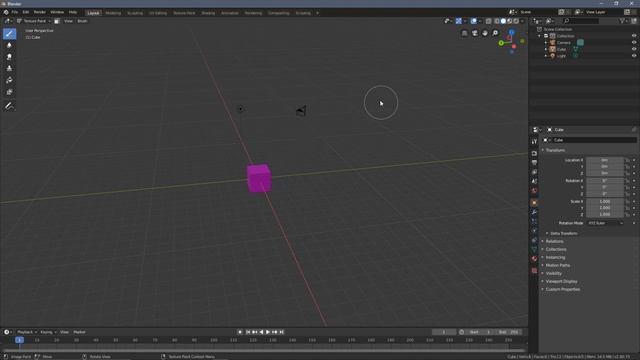Select the Fill brush tool

click(9, 80)
